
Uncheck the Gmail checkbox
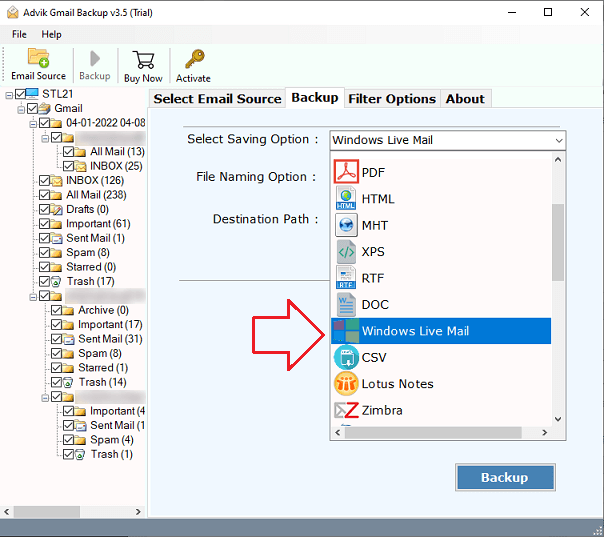[x=32, y=108]
